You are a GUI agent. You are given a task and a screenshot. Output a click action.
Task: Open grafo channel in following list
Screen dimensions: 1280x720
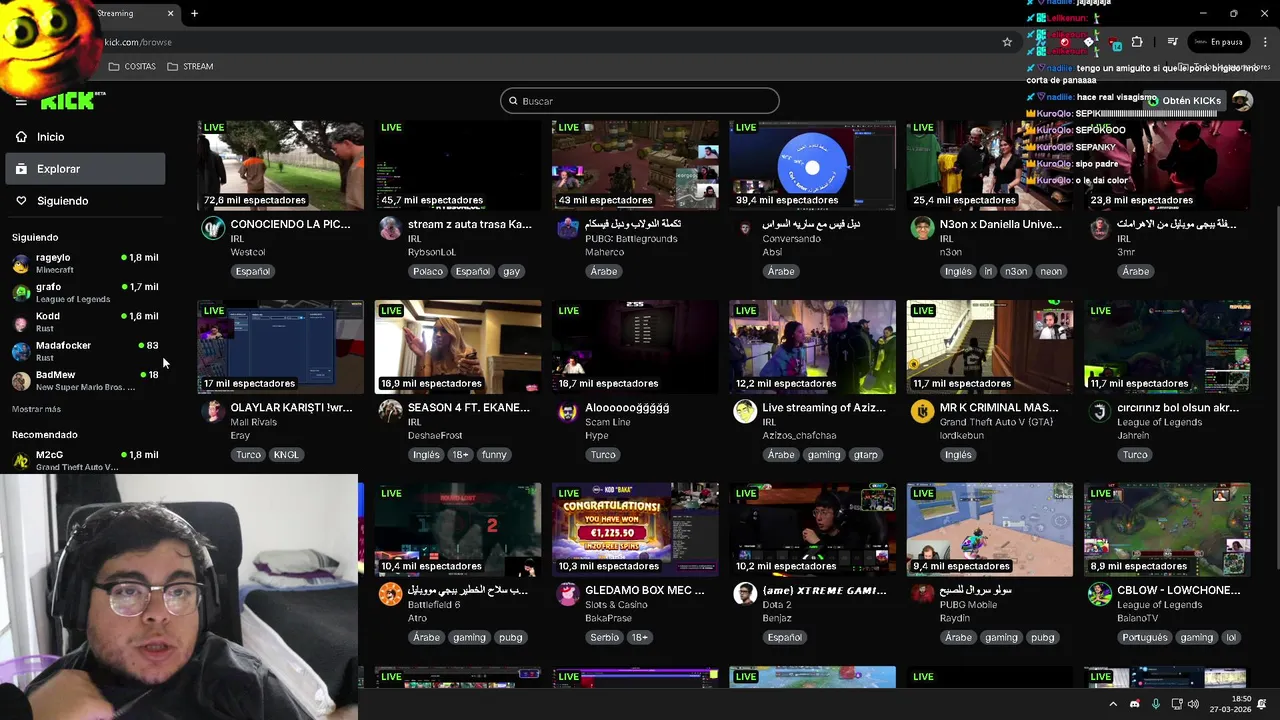click(85, 292)
